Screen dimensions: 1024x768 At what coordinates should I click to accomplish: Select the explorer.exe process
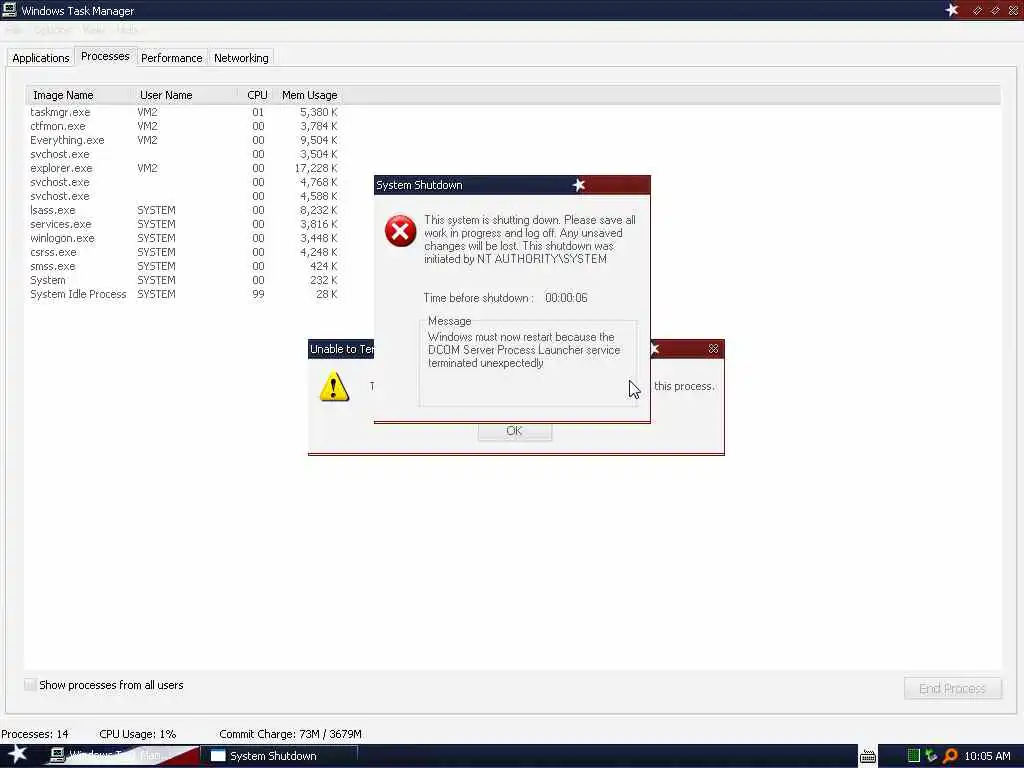pos(184,168)
